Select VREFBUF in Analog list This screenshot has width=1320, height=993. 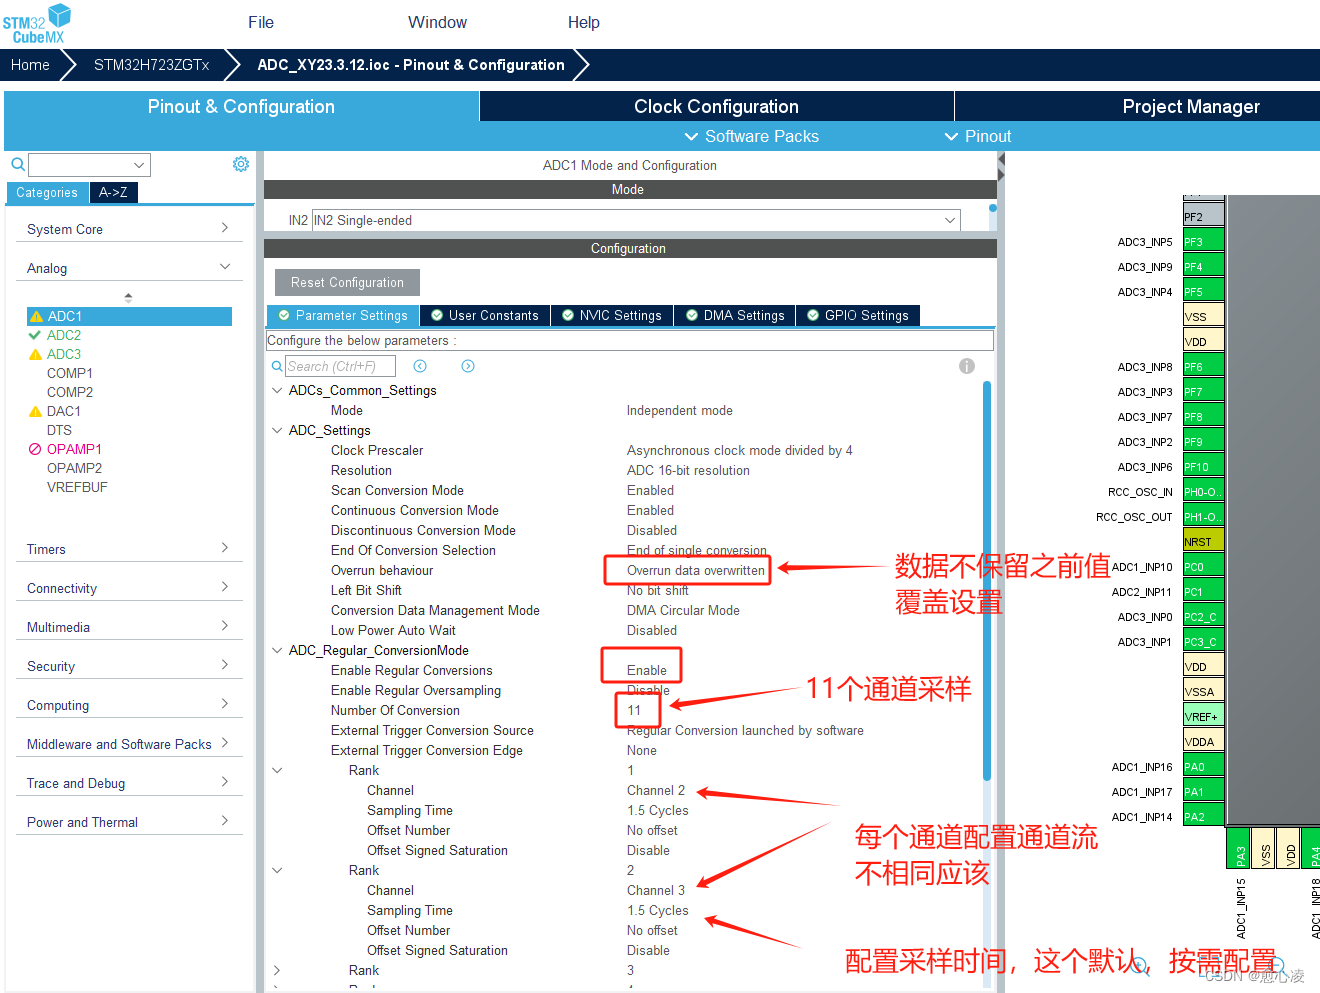77,487
